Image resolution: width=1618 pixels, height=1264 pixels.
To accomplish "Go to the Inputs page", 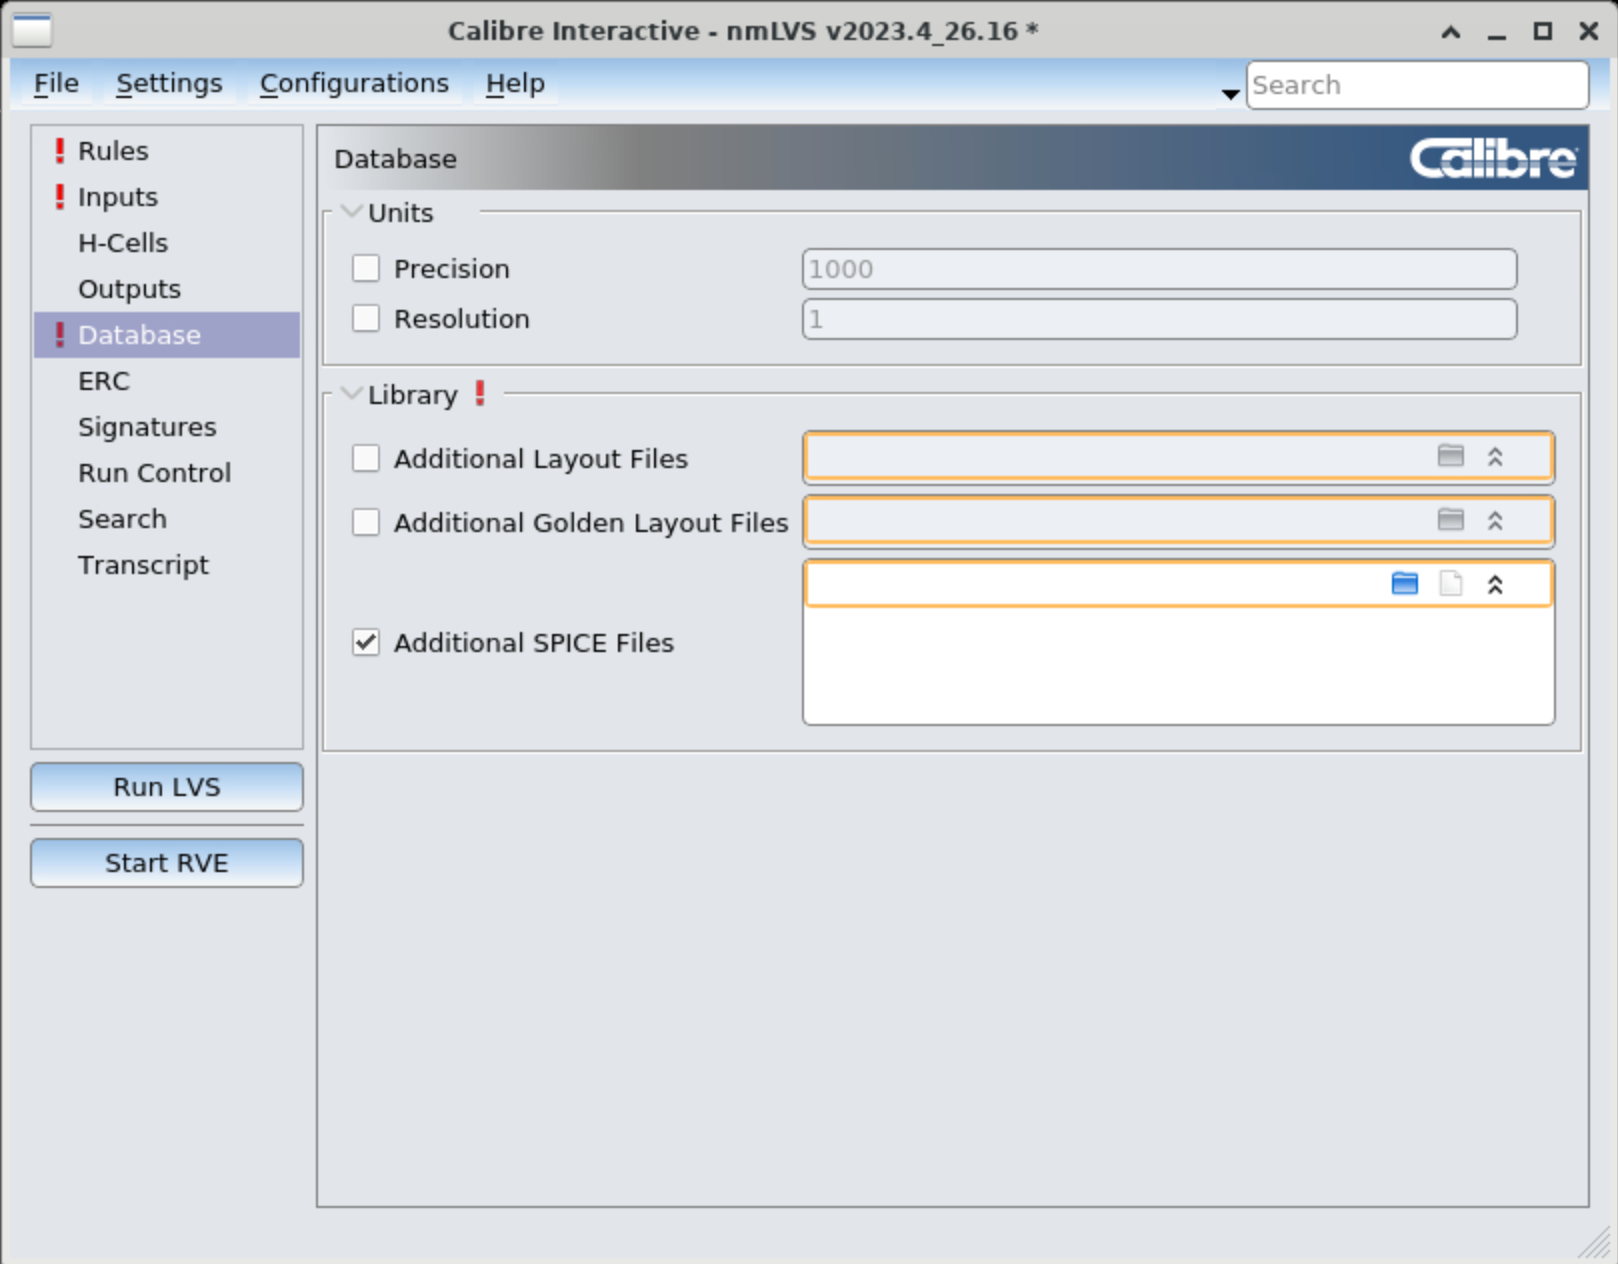I will coord(167,197).
